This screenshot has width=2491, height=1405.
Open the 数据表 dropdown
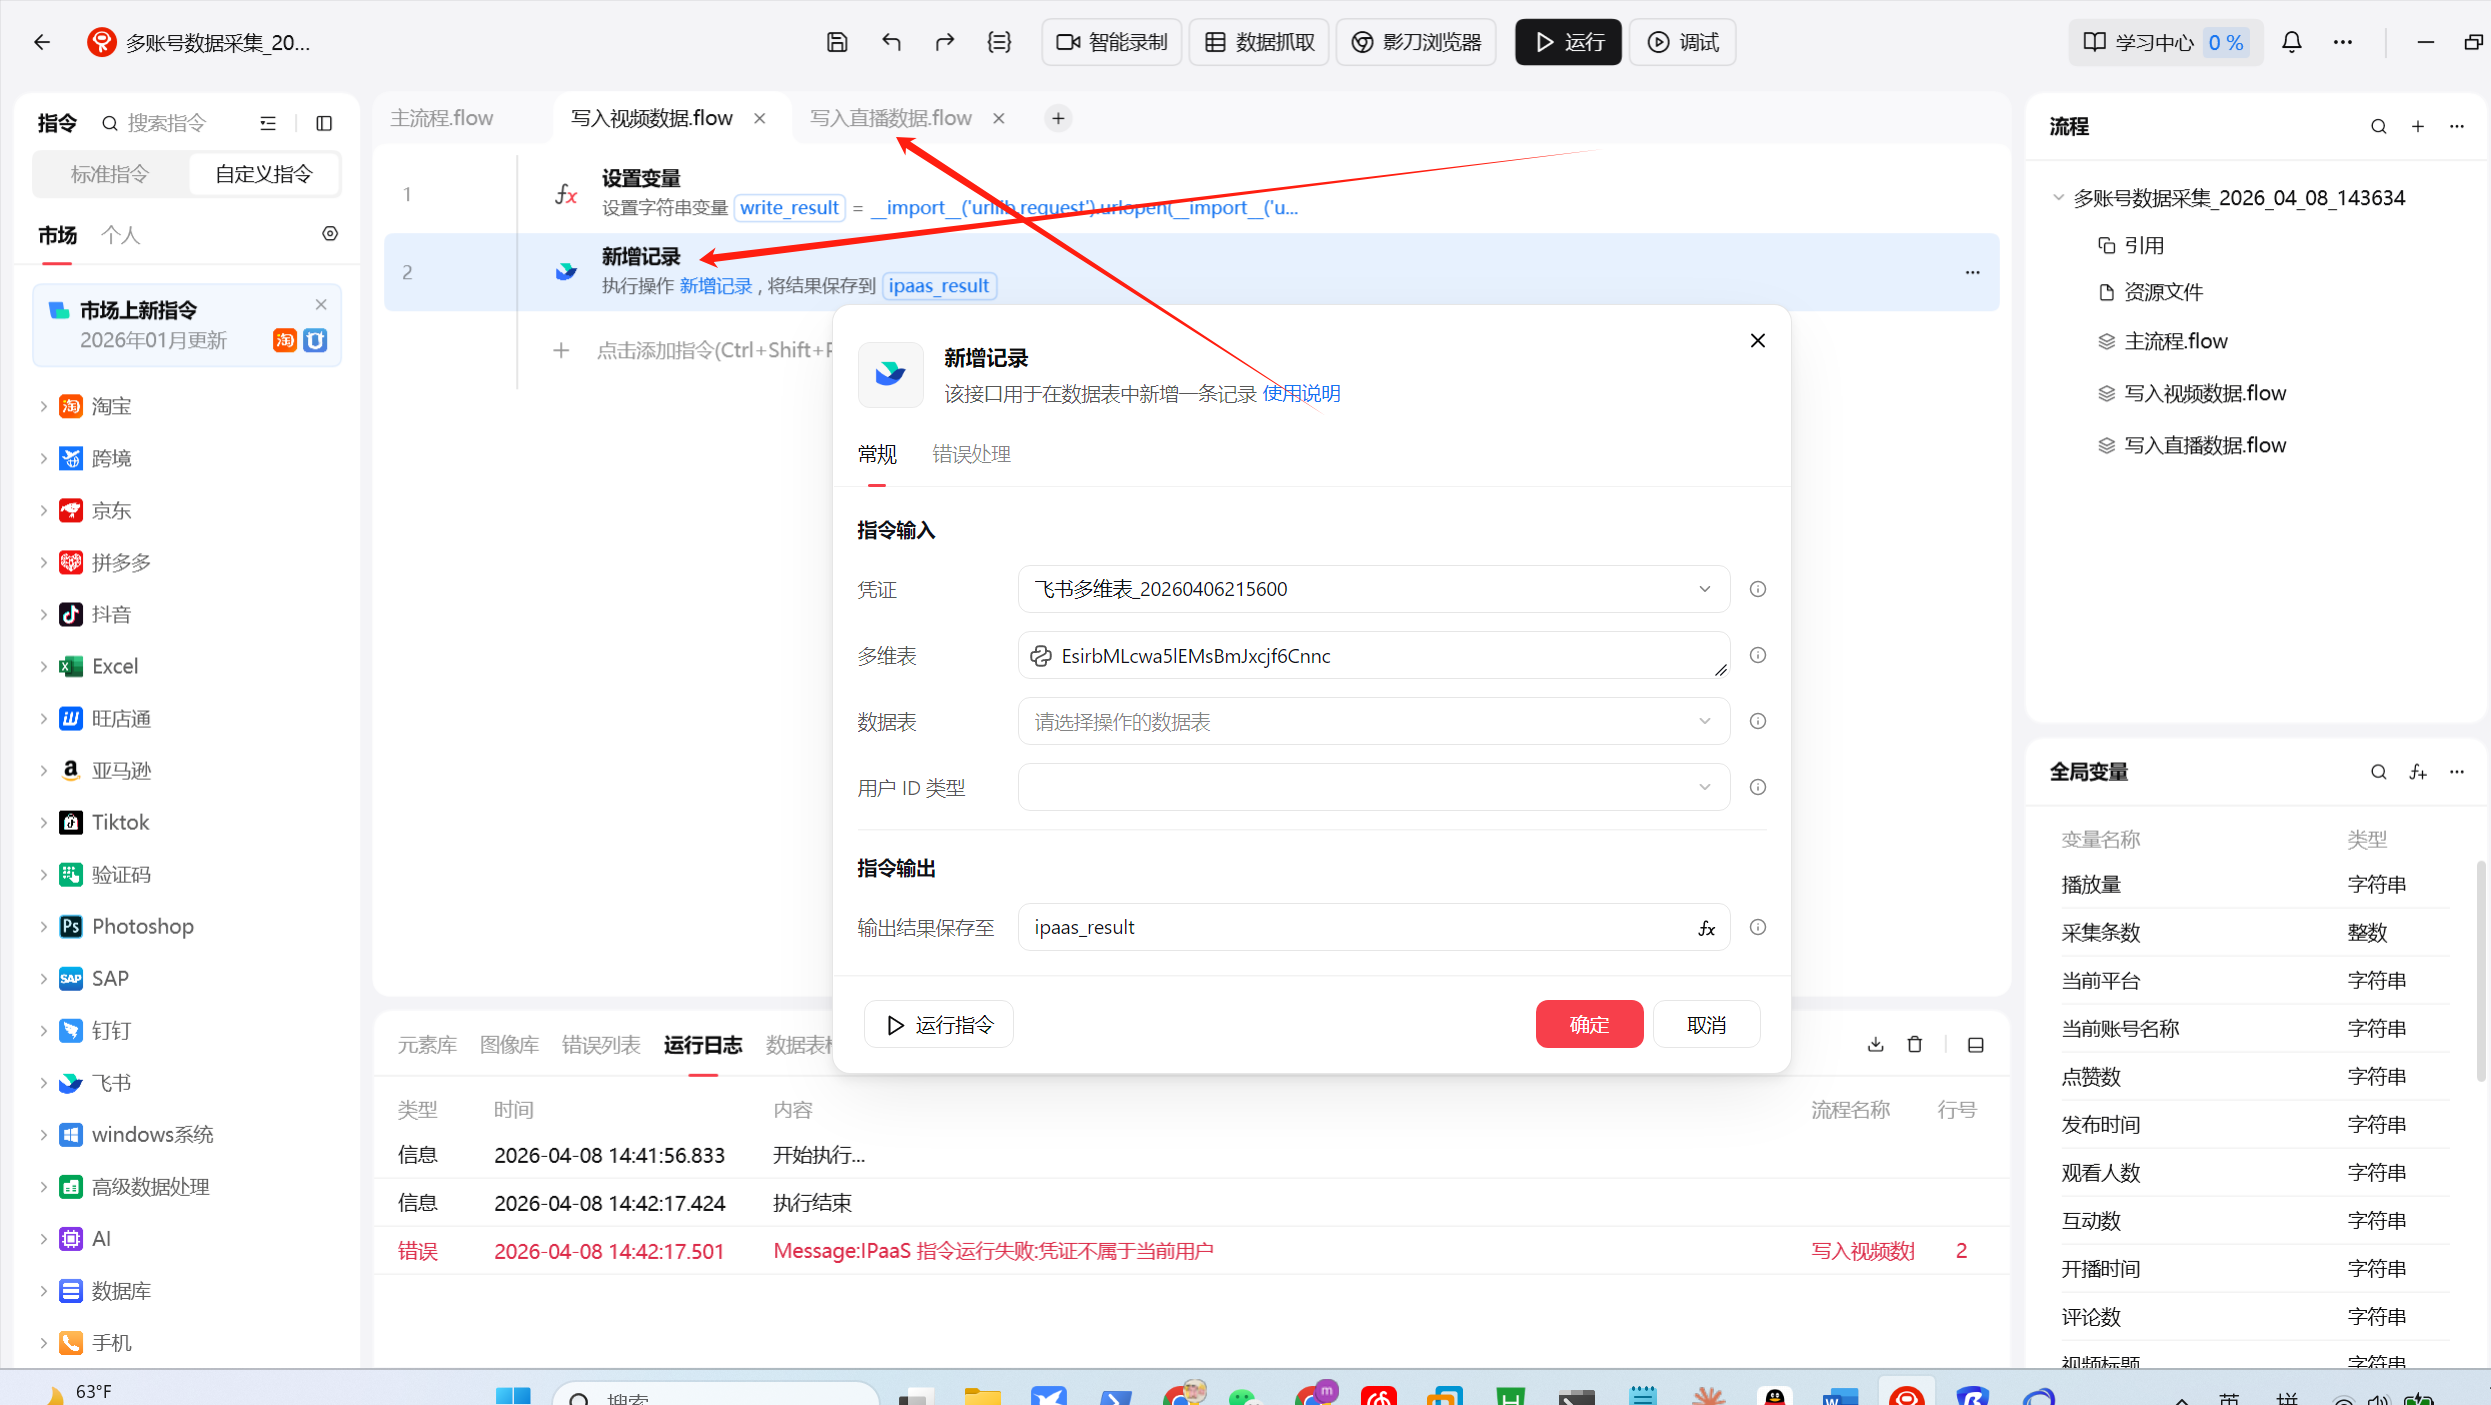point(1373,722)
